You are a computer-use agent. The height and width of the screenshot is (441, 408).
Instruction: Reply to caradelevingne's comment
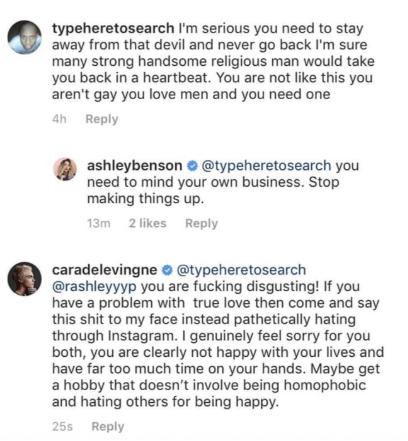click(108, 427)
